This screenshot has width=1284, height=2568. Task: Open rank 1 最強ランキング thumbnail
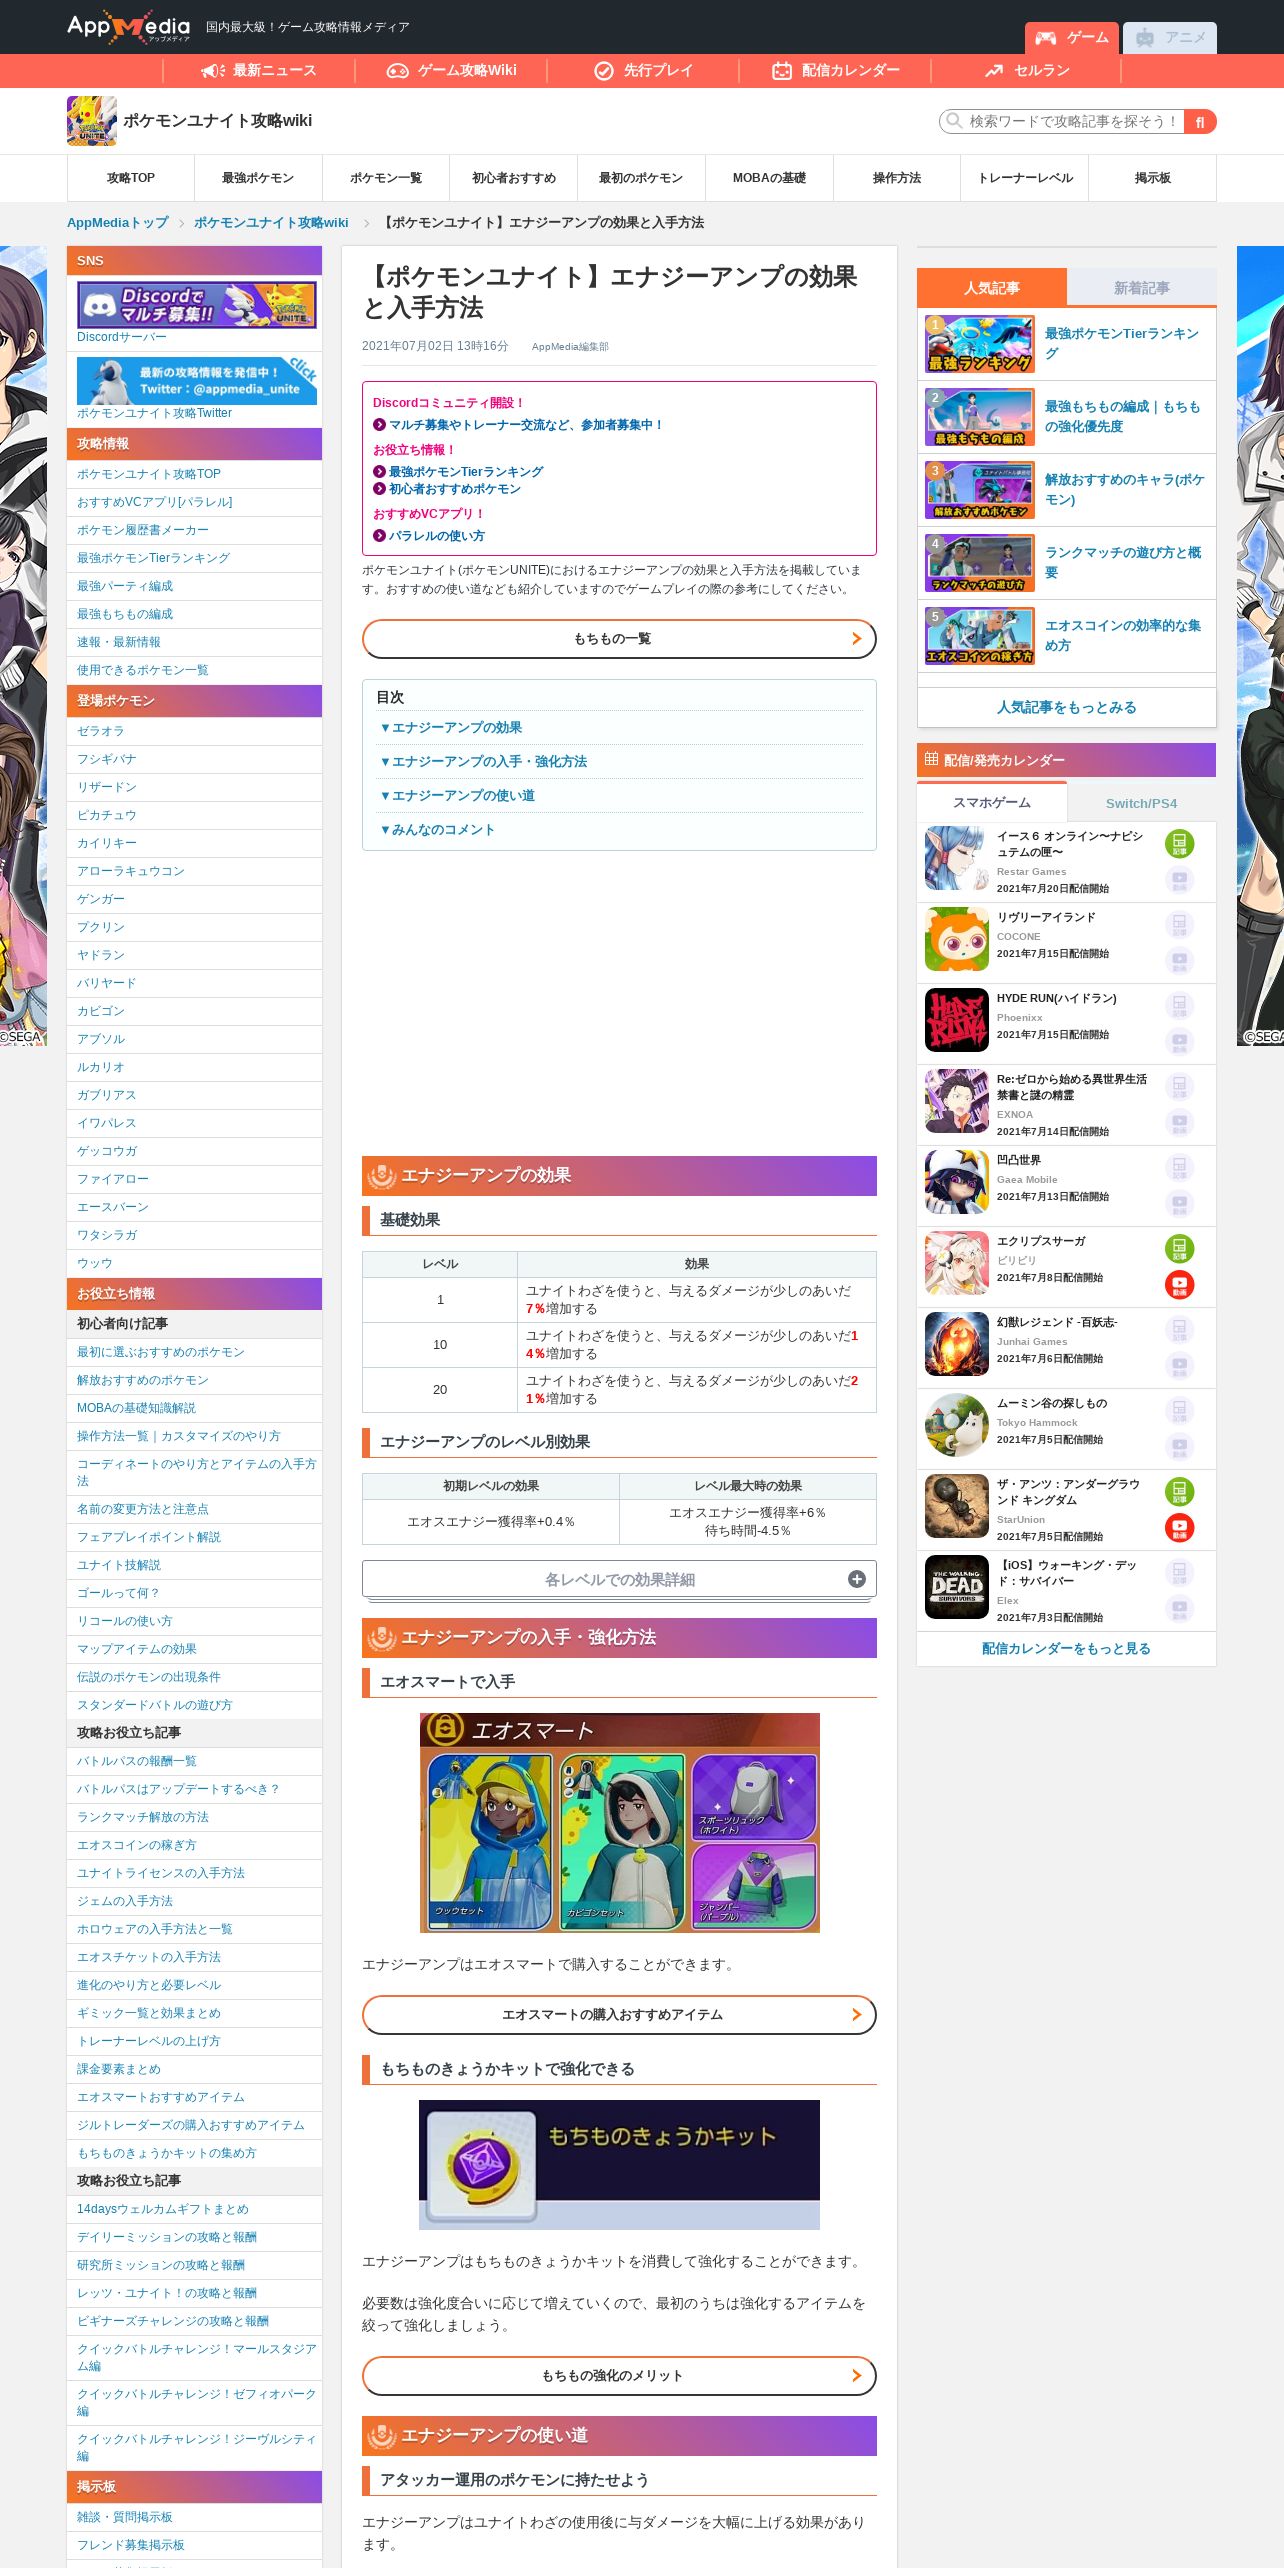[980, 344]
